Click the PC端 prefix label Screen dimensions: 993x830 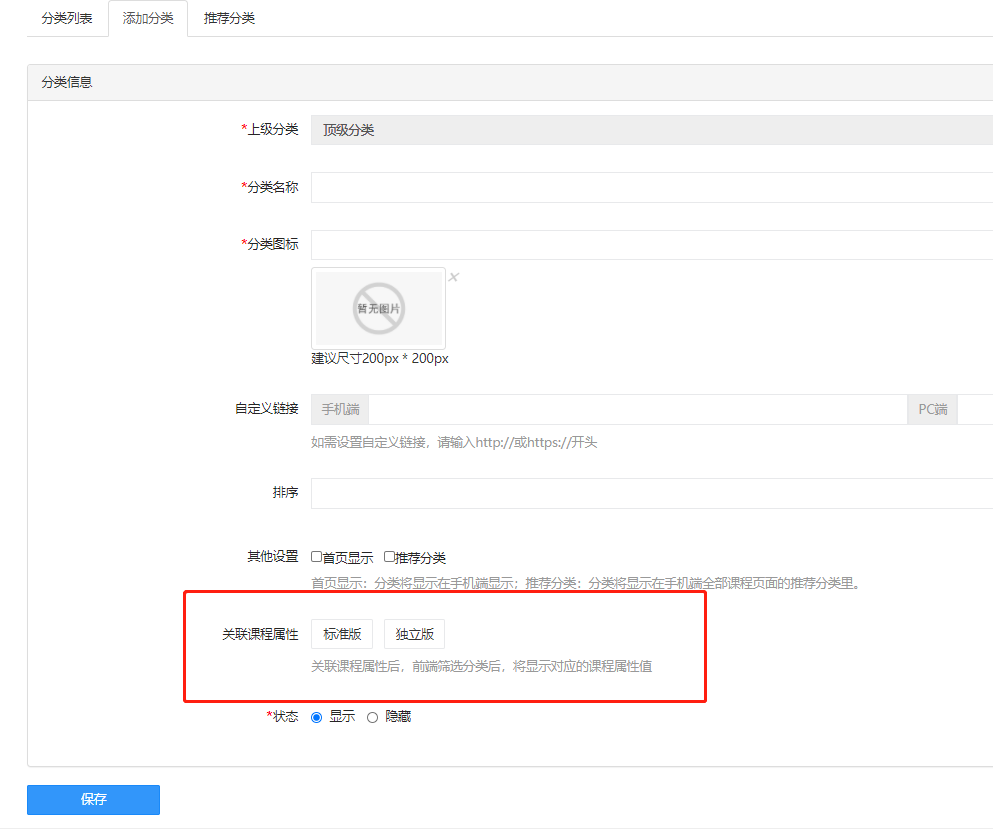pyautogui.click(x=933, y=410)
